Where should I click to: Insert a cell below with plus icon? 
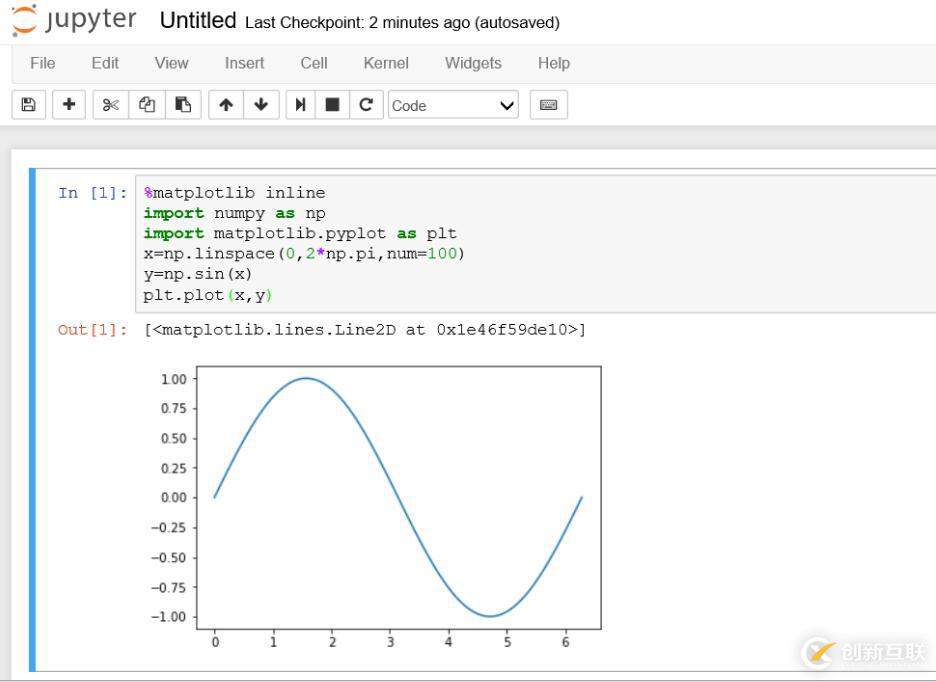68,105
